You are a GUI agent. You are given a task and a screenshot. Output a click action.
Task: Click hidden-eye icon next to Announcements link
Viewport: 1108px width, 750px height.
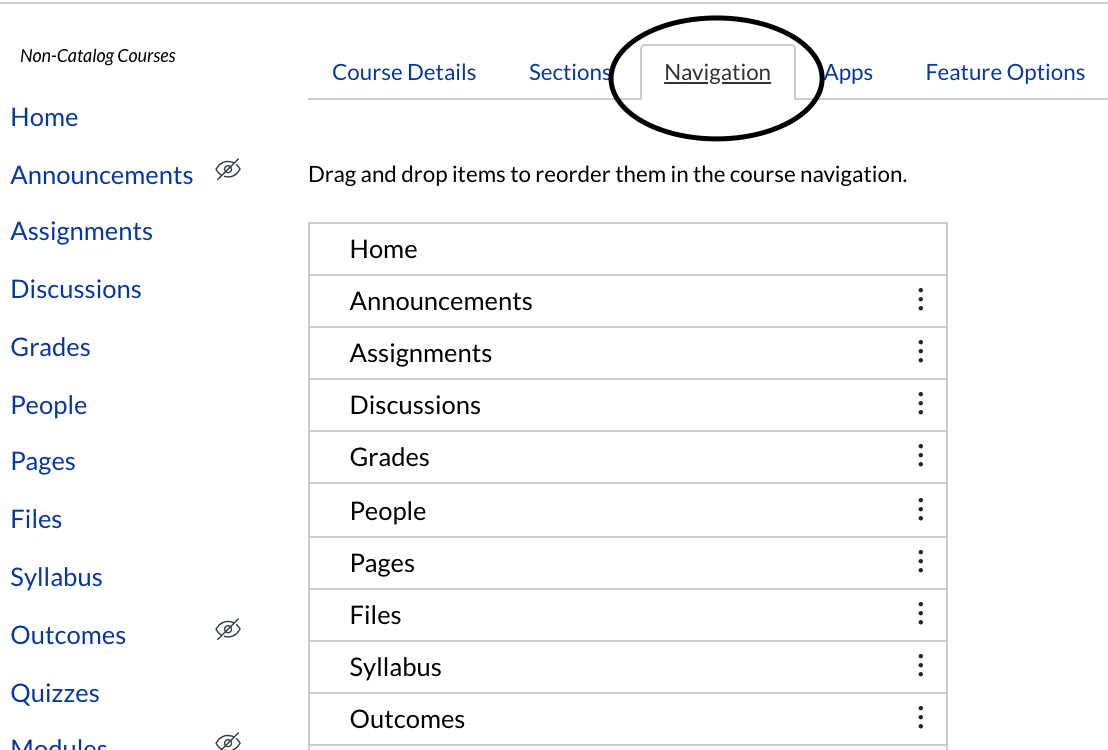click(x=228, y=171)
